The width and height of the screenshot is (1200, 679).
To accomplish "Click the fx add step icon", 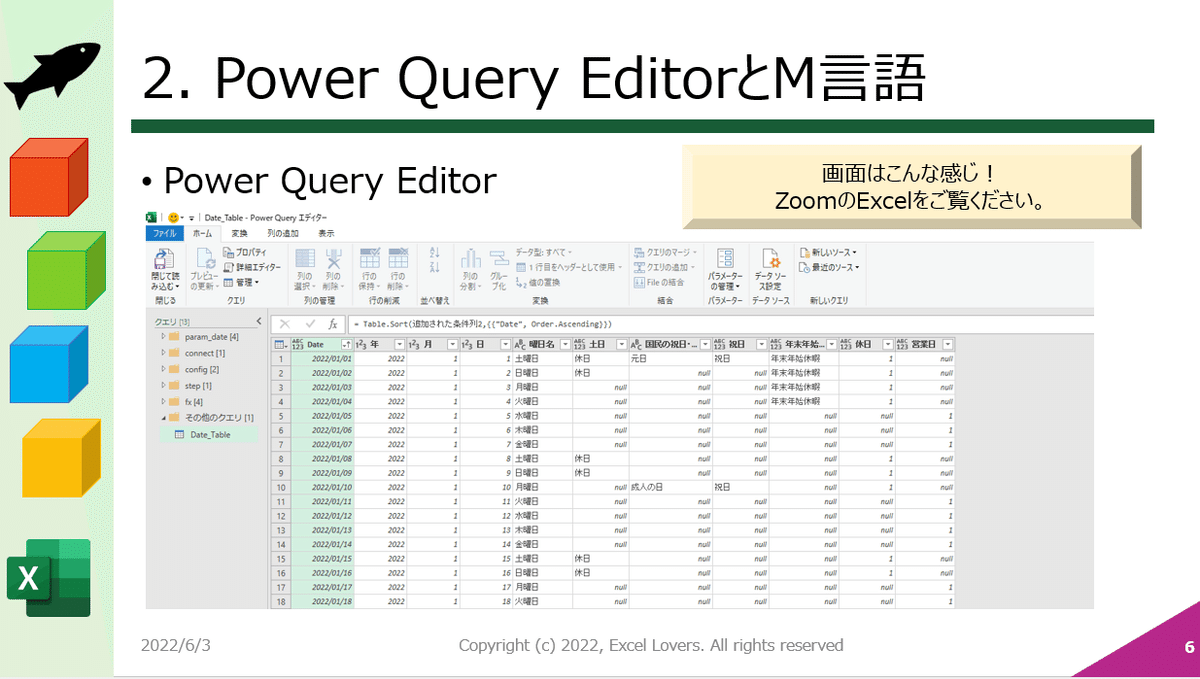I will pos(333,324).
